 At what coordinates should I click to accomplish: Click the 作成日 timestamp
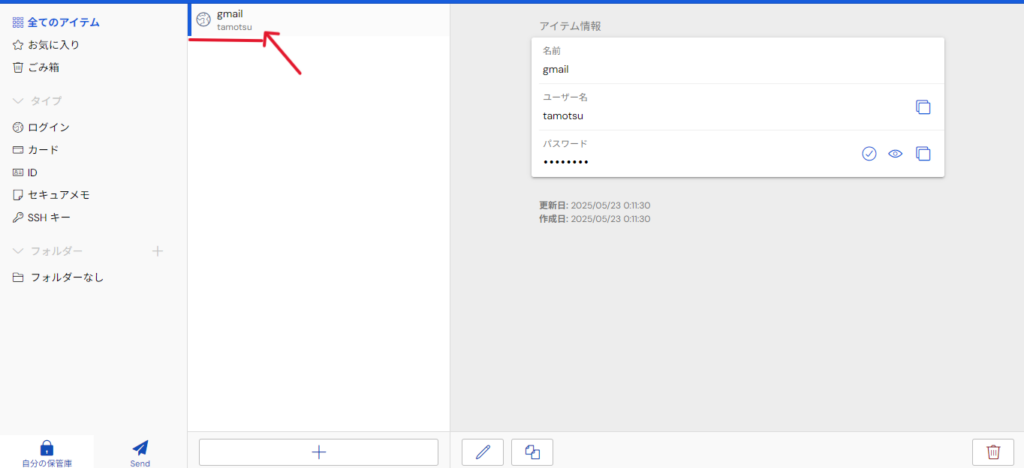pos(594,219)
